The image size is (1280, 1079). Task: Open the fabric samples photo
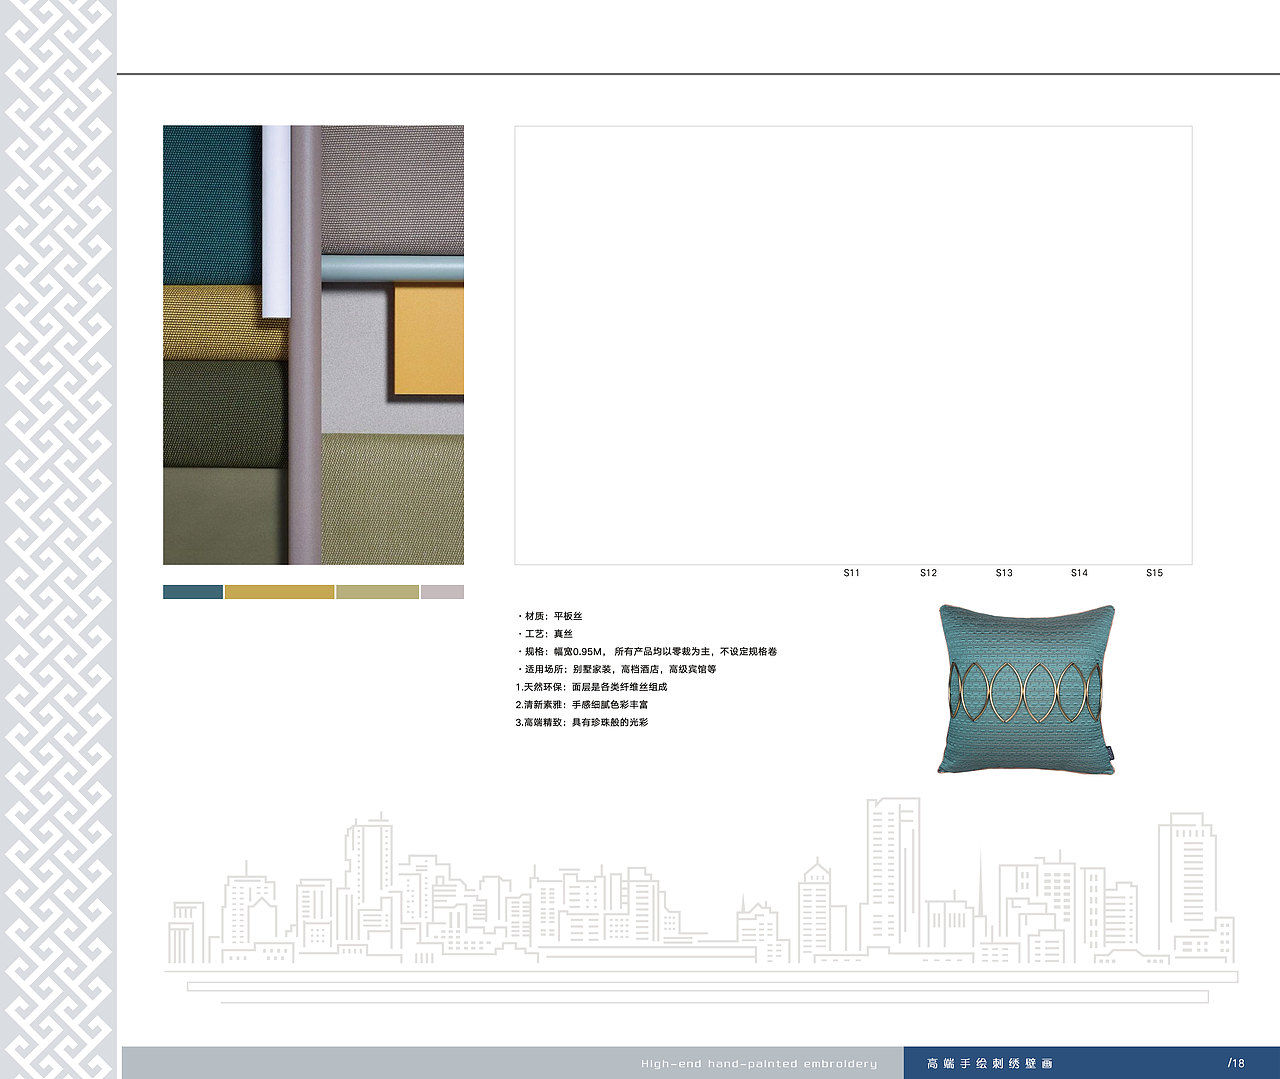point(313,345)
